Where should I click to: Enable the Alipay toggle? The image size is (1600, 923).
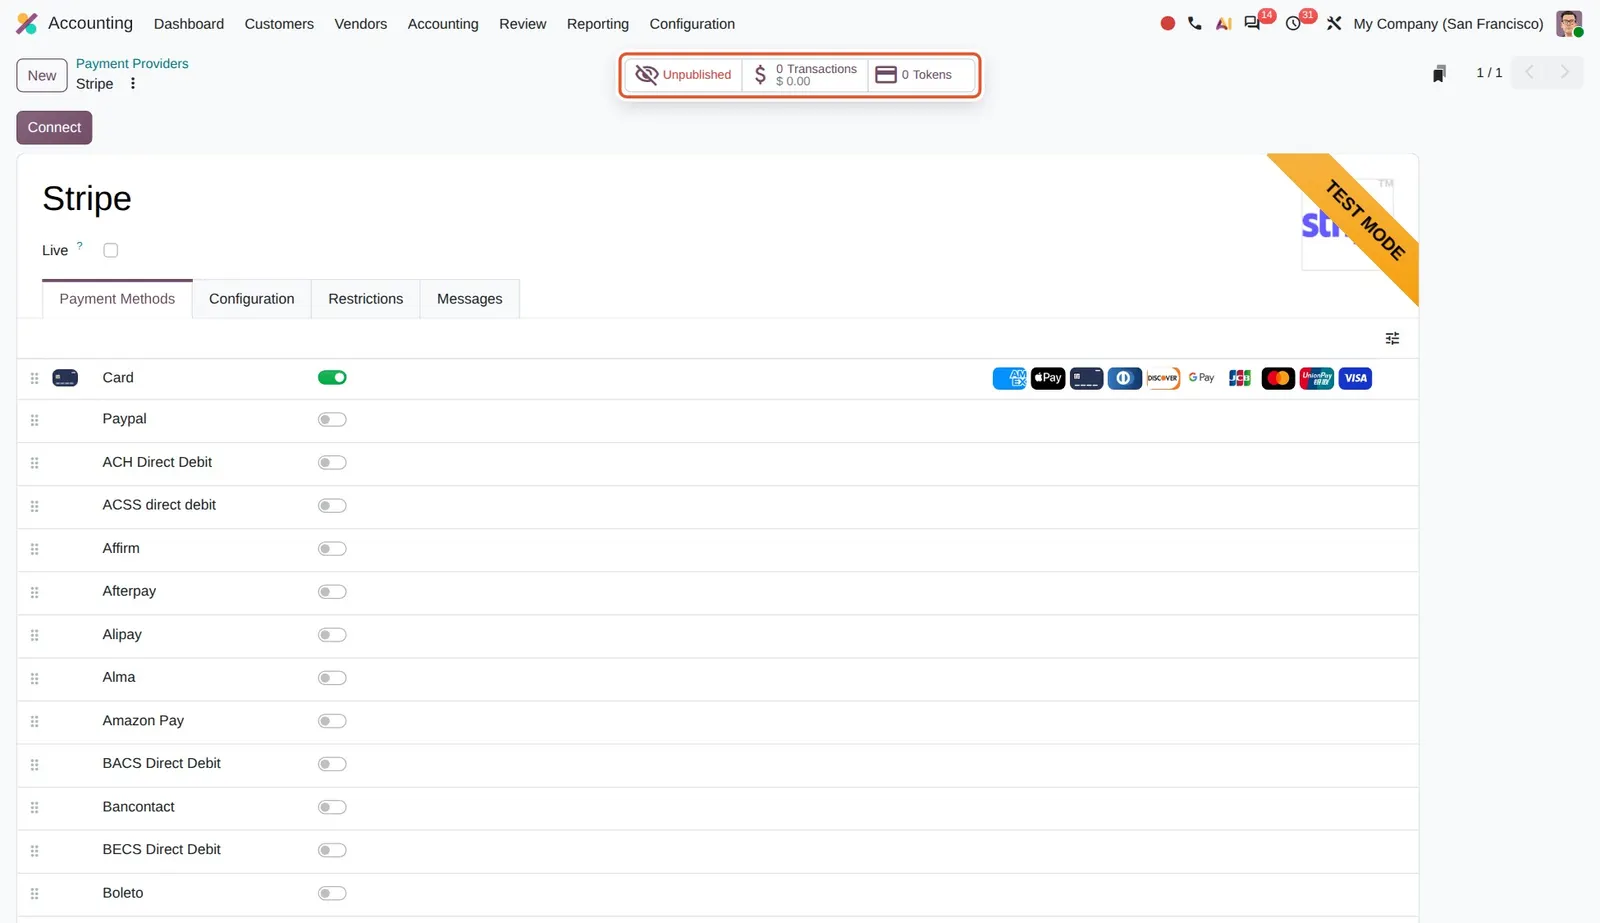pos(332,634)
